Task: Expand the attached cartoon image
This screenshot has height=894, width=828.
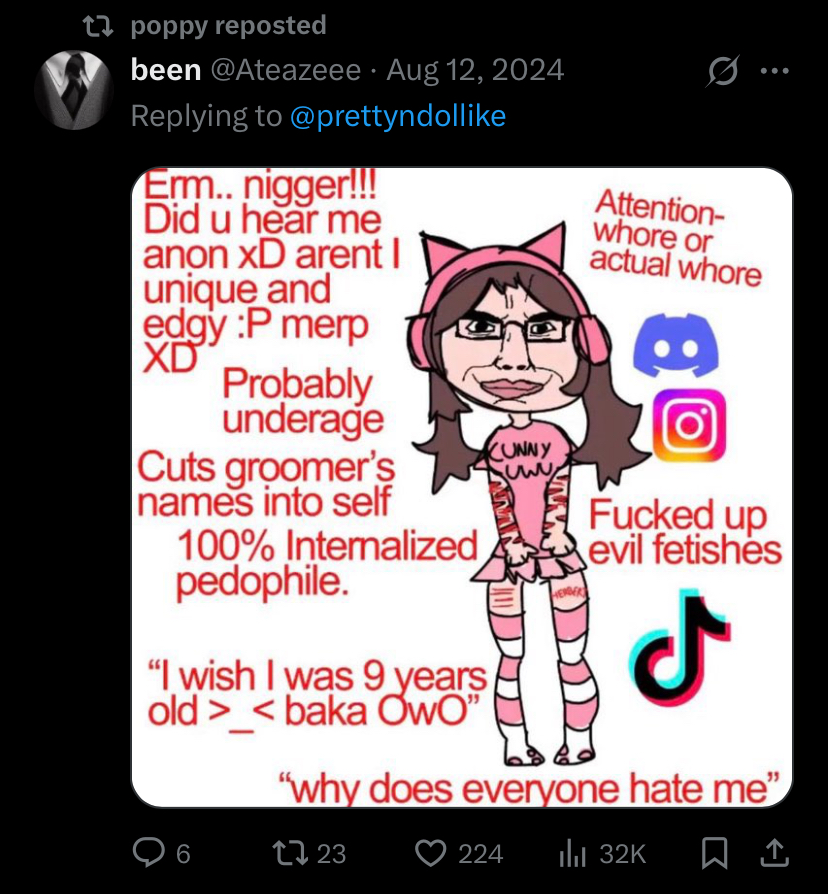Action: coord(462,487)
